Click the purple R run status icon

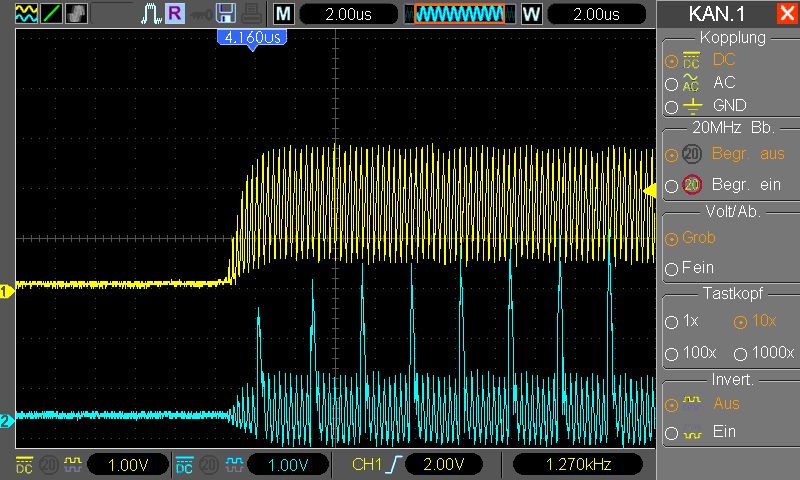(x=175, y=14)
